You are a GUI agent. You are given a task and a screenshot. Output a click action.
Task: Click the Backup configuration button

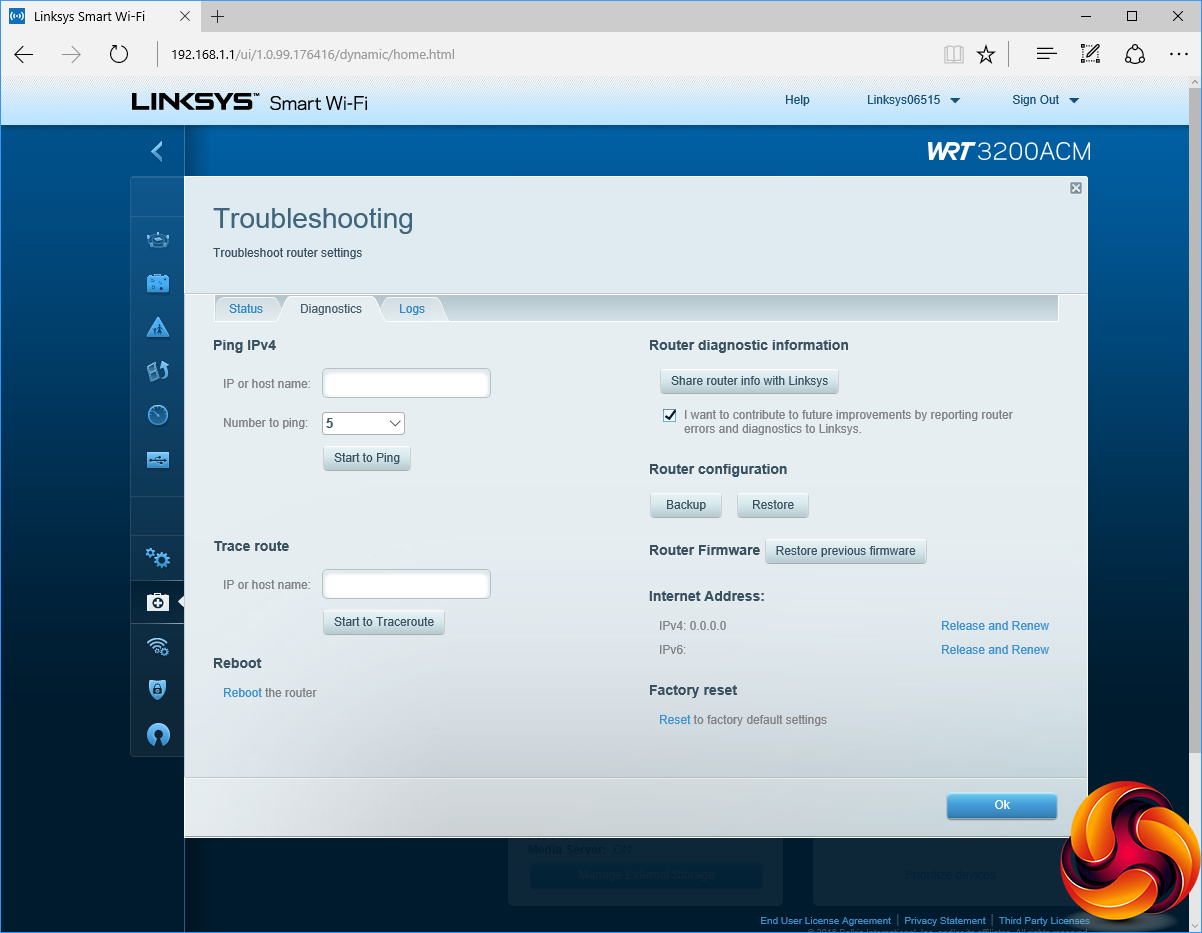tap(686, 505)
